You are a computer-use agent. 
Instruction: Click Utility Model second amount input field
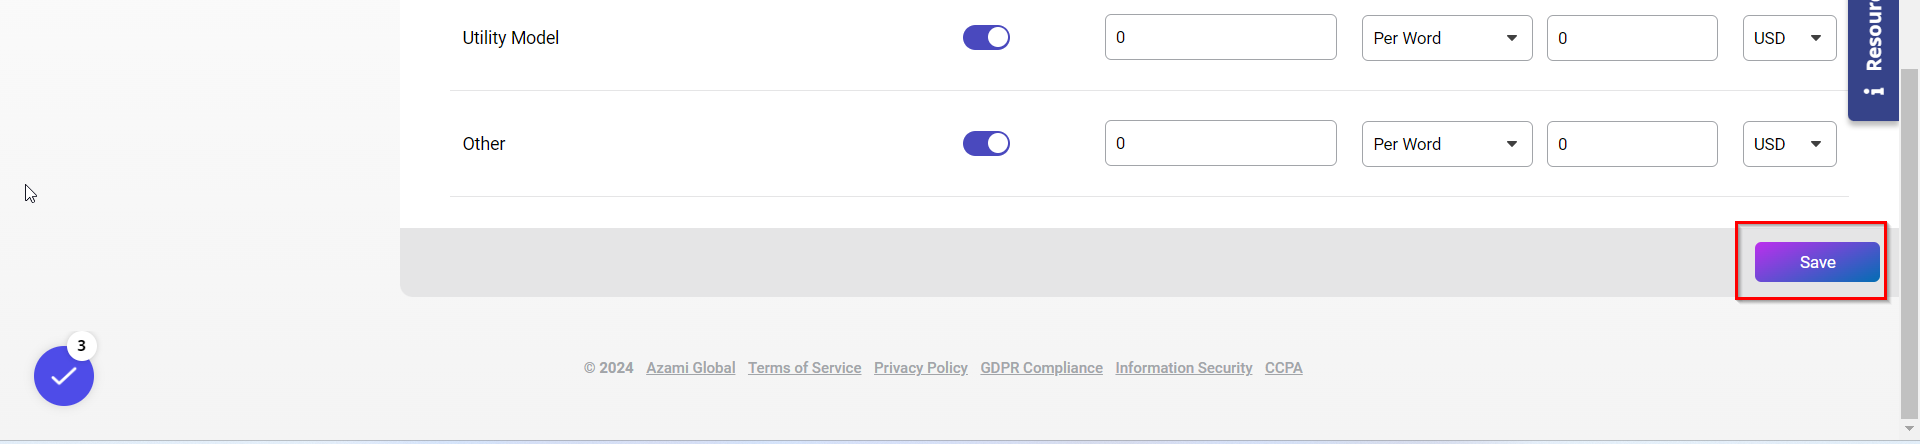1631,38
